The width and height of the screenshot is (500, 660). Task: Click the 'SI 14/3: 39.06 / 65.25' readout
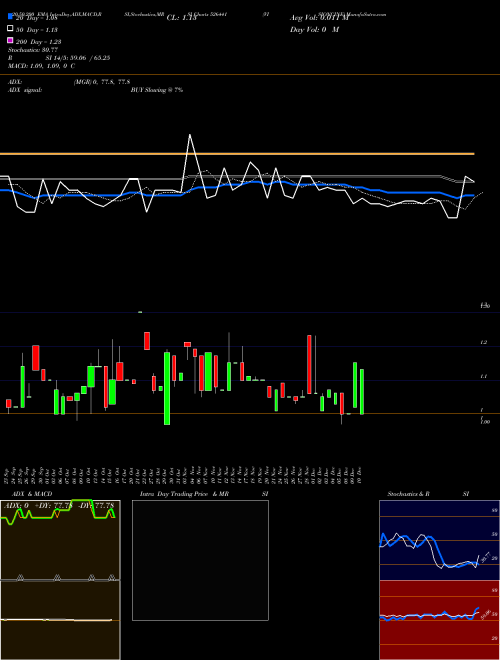tap(78, 58)
